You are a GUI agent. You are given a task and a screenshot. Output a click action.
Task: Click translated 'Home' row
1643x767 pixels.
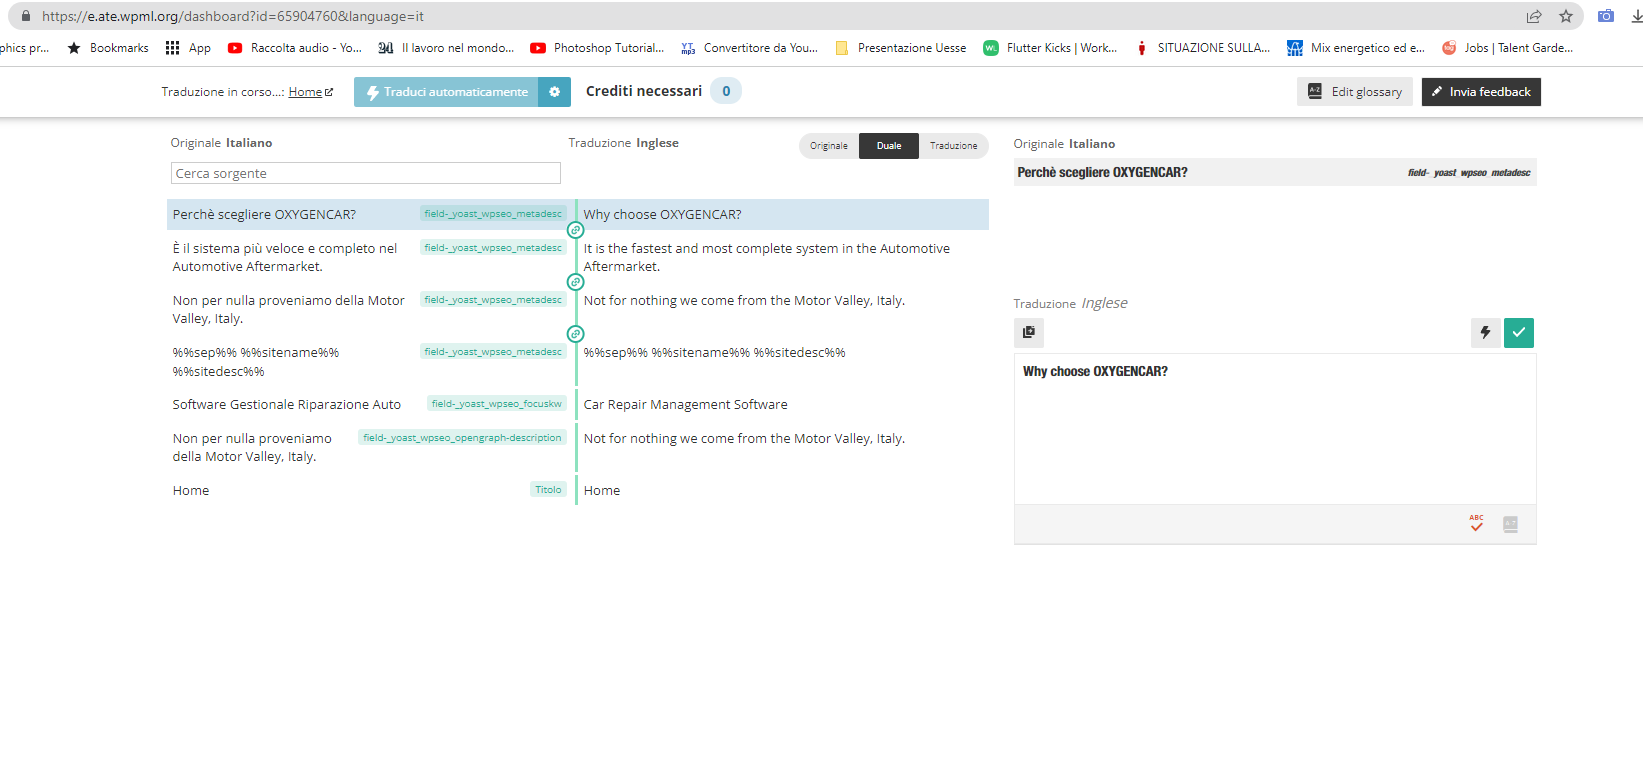click(x=601, y=491)
